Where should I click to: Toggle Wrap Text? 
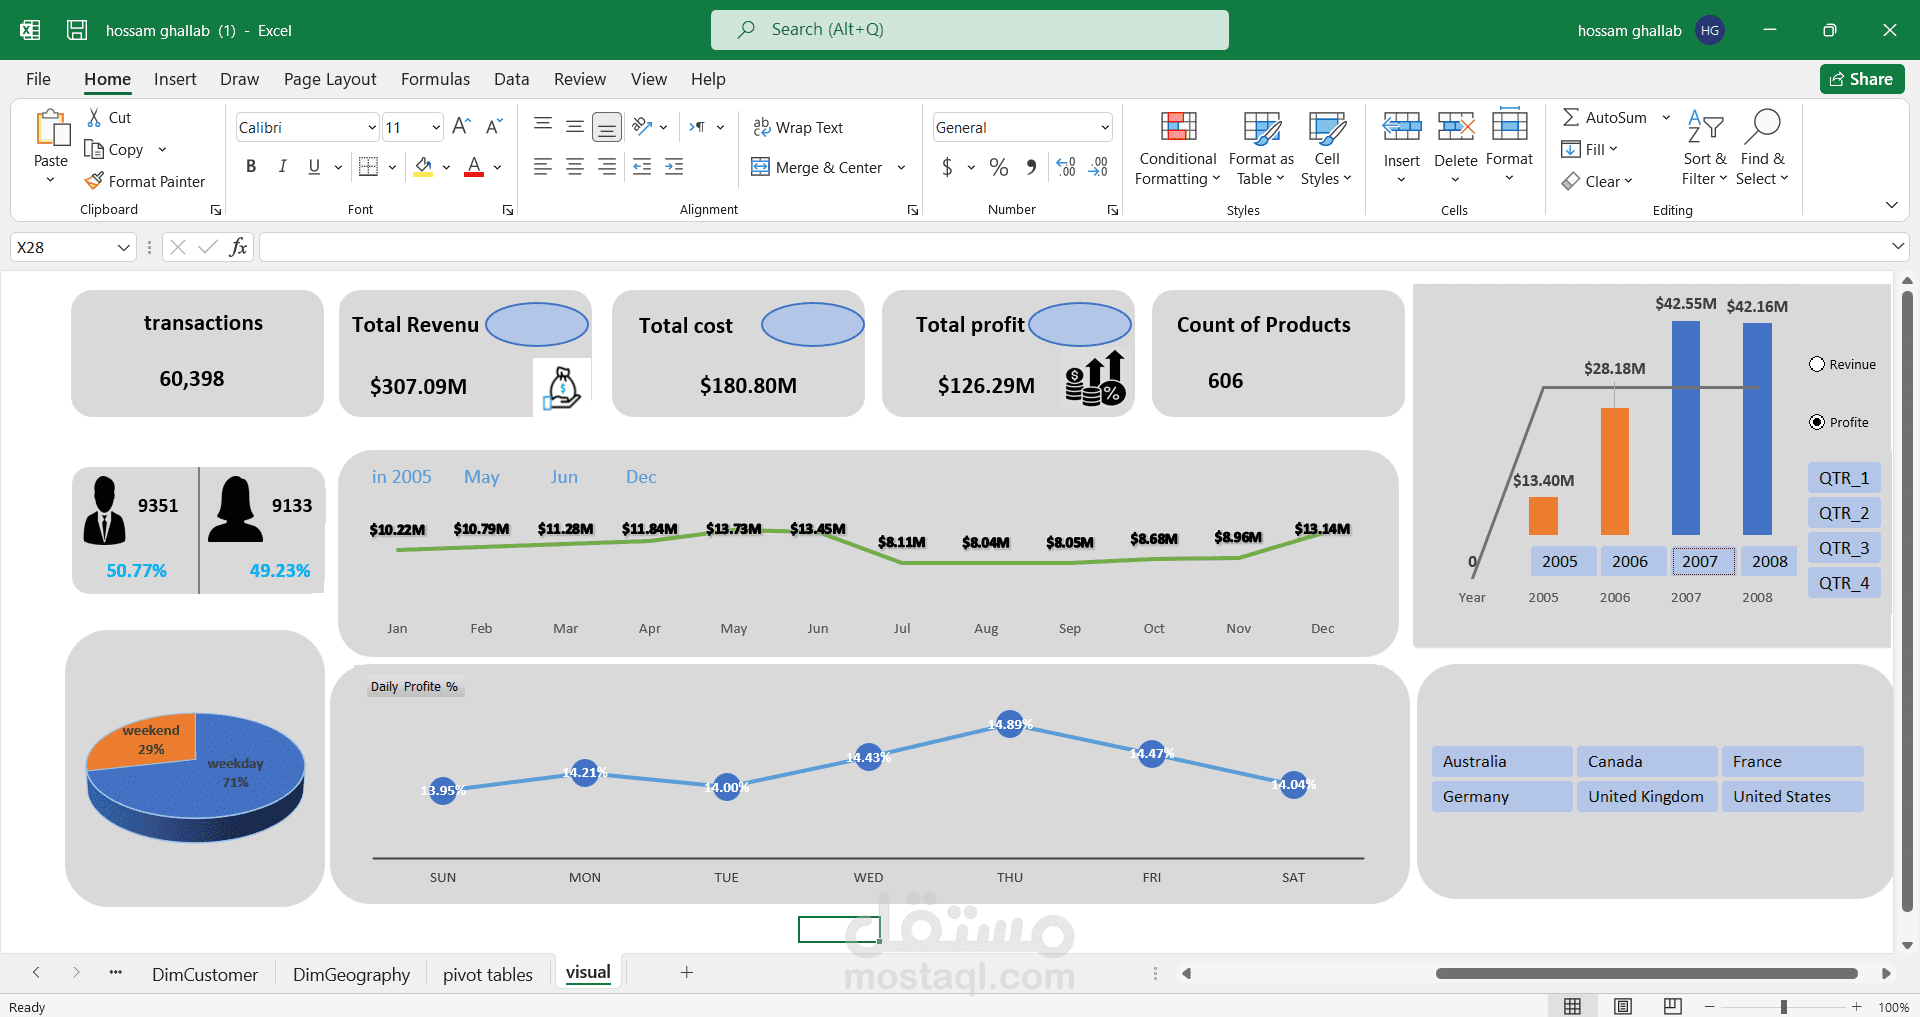coord(798,127)
